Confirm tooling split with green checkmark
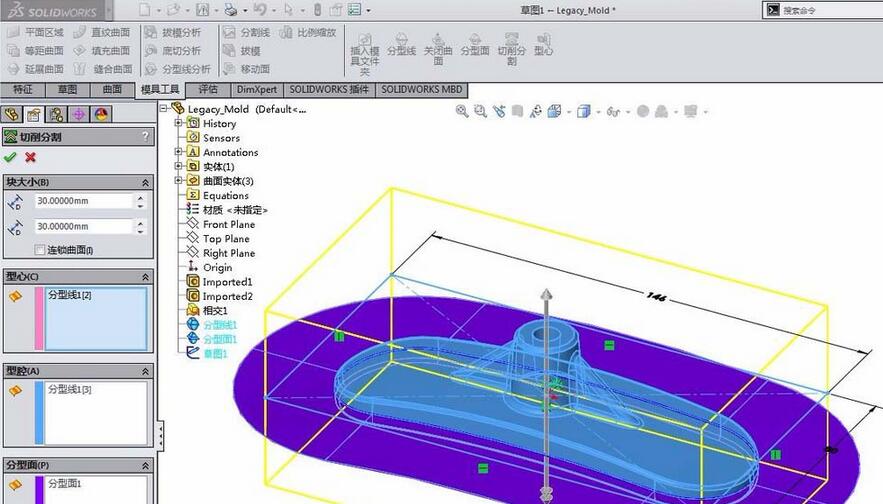Screen dimensions: 883x504 (10, 158)
